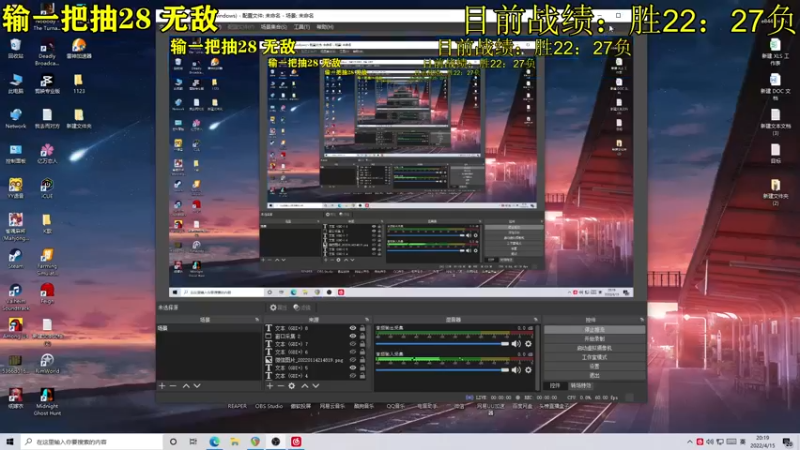Open the 场景集合(S) menu
The width and height of the screenshot is (800, 450).
273,27
